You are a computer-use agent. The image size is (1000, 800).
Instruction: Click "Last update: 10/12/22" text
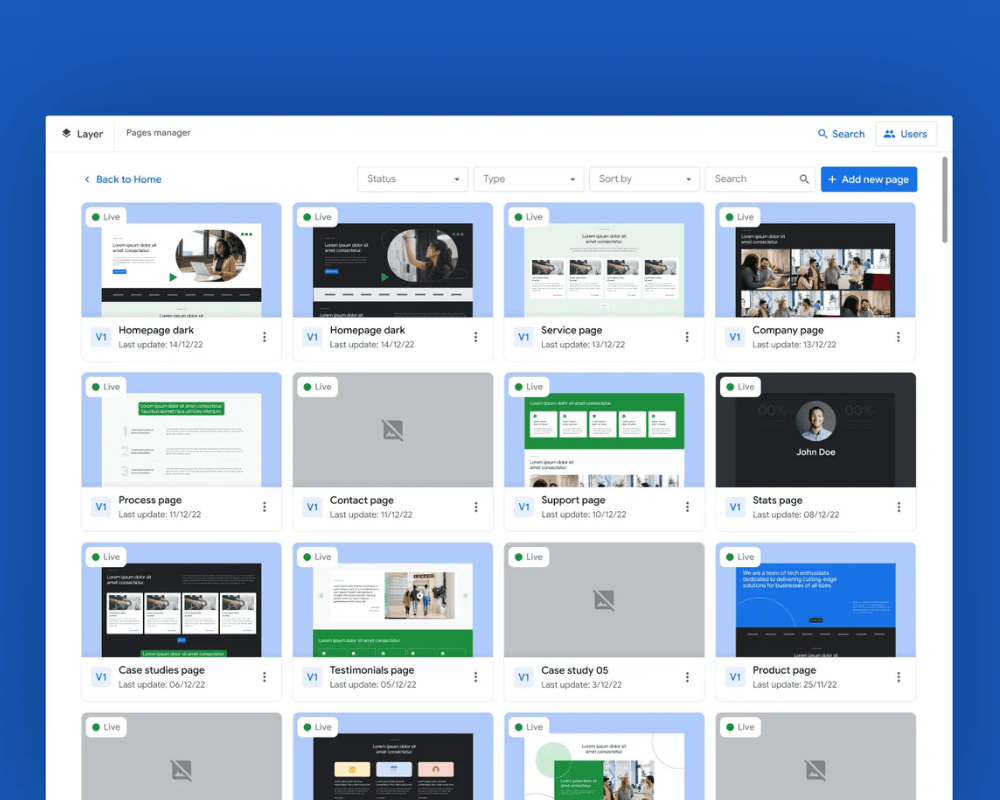tap(584, 514)
